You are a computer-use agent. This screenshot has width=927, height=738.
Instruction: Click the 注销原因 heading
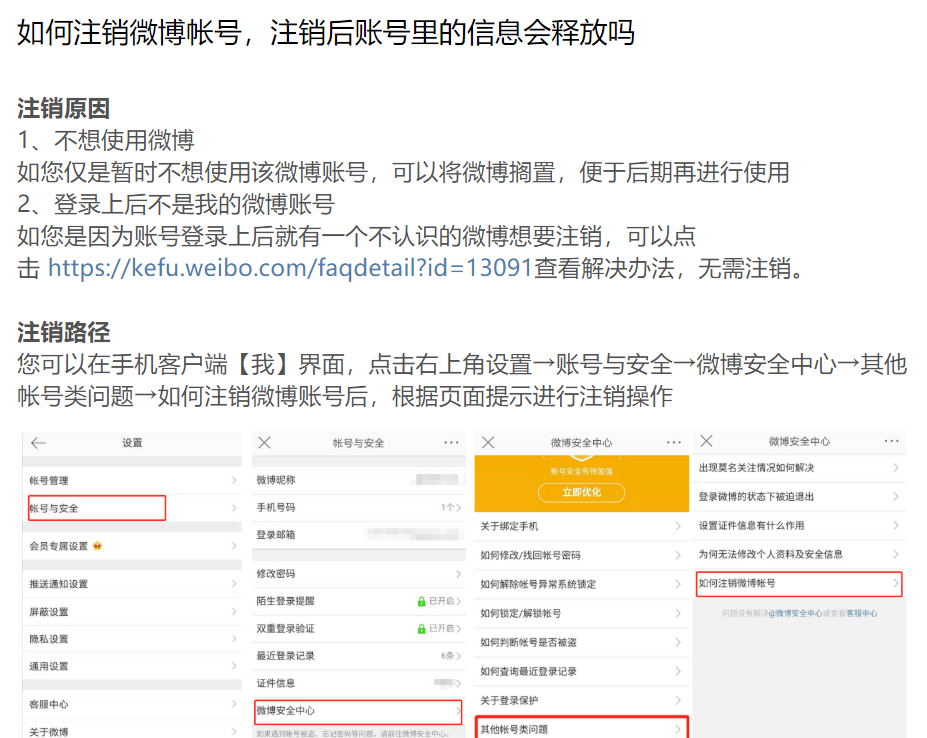click(63, 109)
